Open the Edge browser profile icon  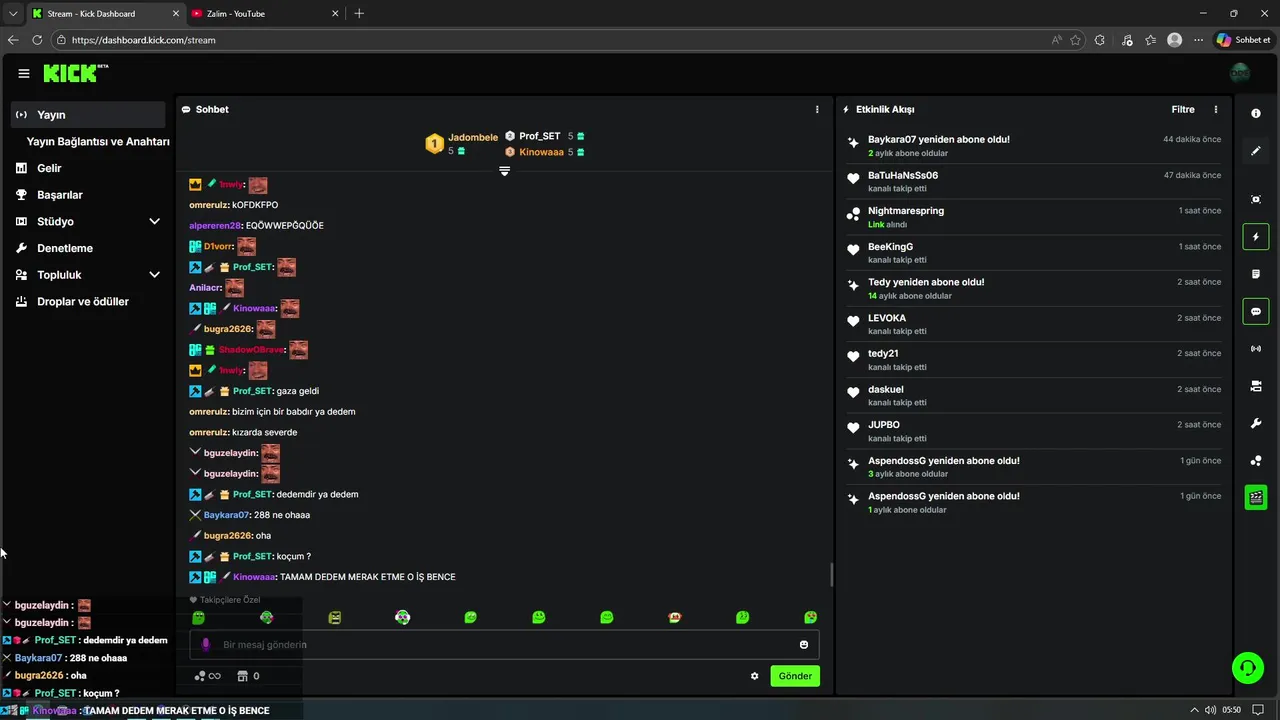pos(1174,40)
